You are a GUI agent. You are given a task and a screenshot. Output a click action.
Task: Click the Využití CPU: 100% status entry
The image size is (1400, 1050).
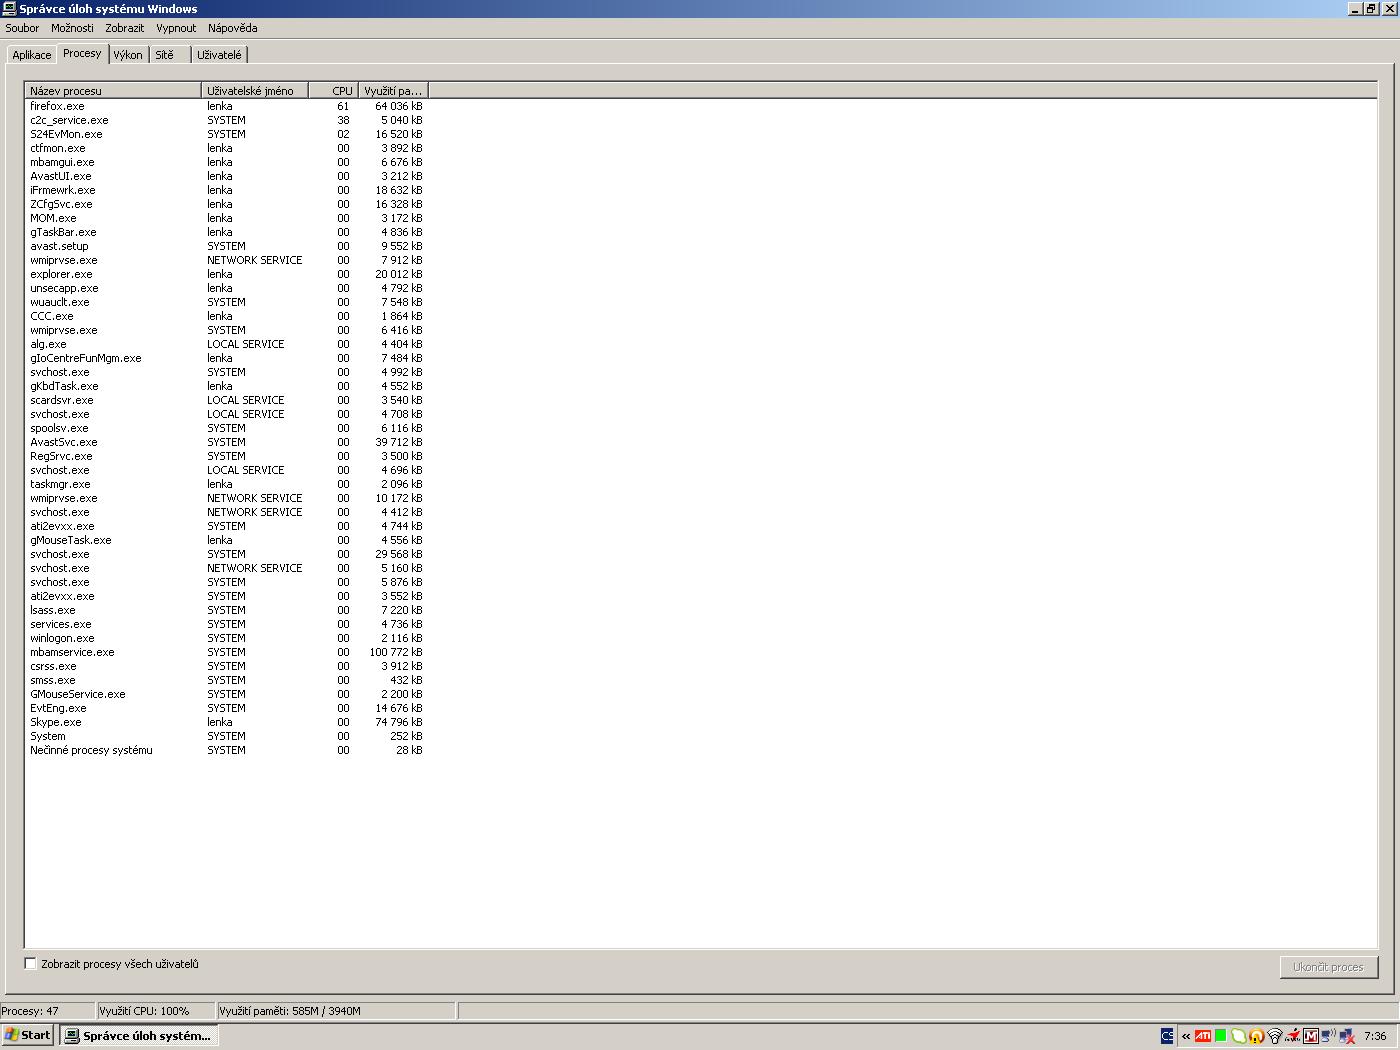[x=155, y=1011]
